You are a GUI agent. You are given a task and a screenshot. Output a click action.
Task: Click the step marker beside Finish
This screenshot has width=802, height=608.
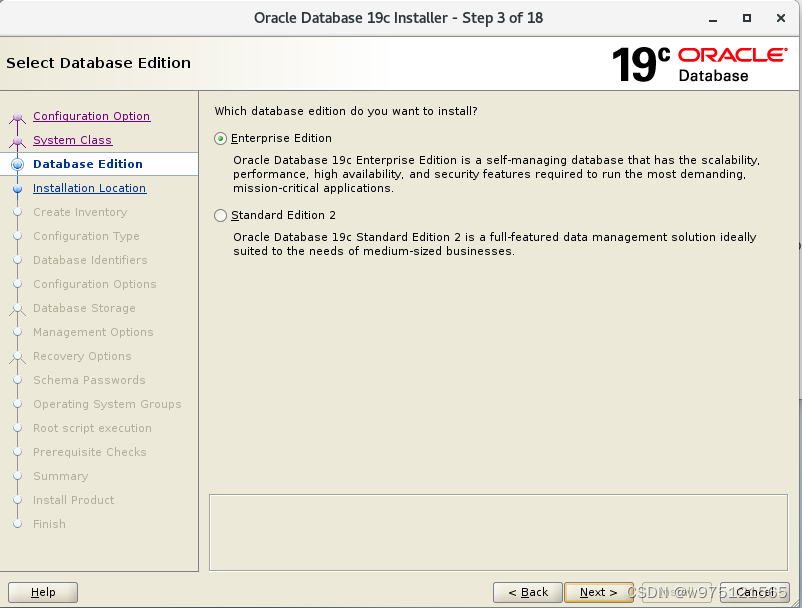16,524
